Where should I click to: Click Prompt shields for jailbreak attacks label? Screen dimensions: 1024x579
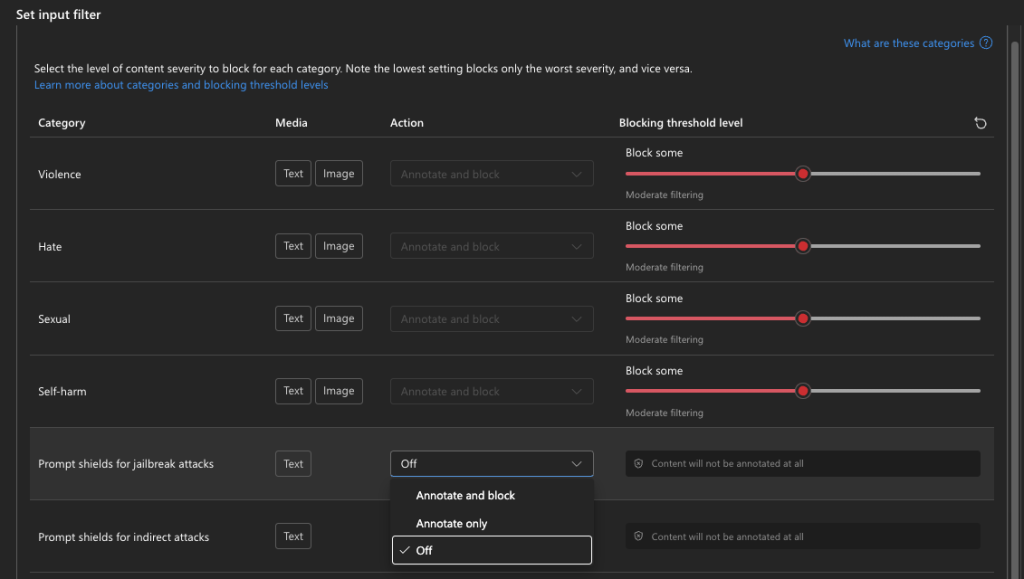point(126,463)
